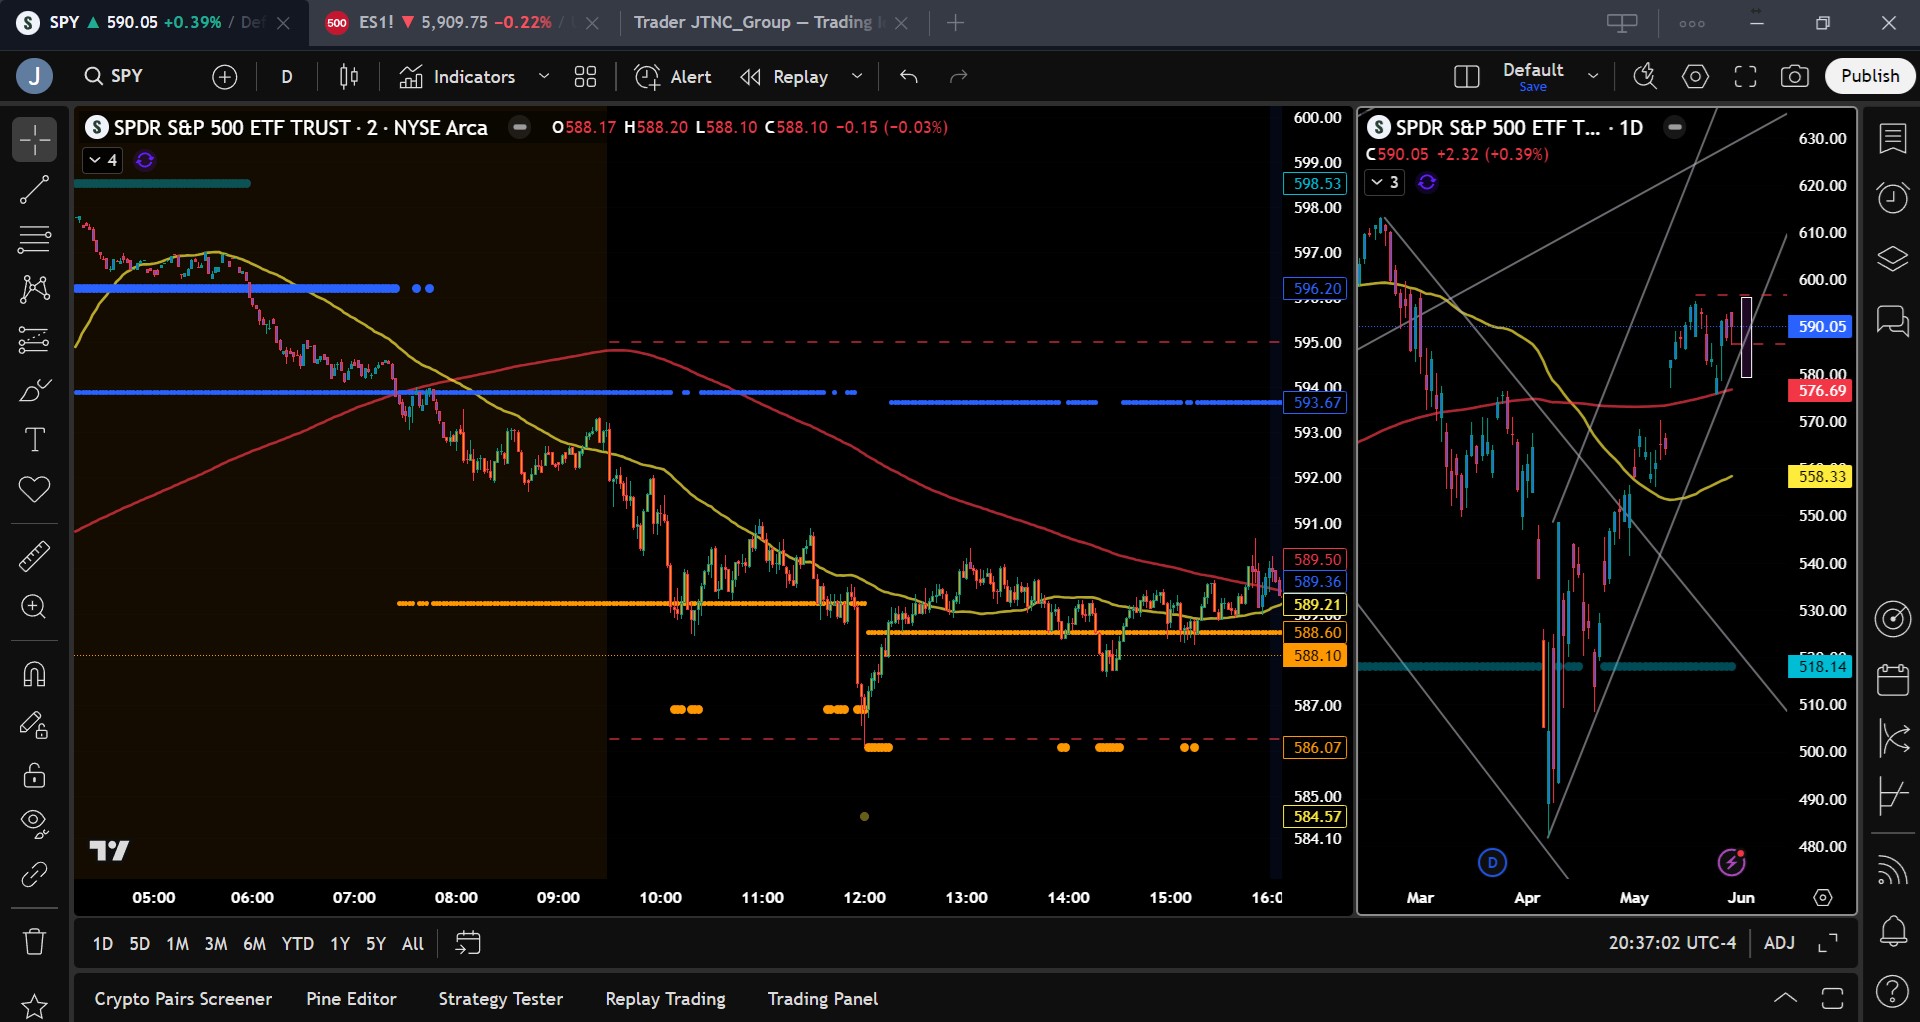This screenshot has height=1022, width=1920.
Task: Maximize the bottom panel
Action: (1832, 998)
